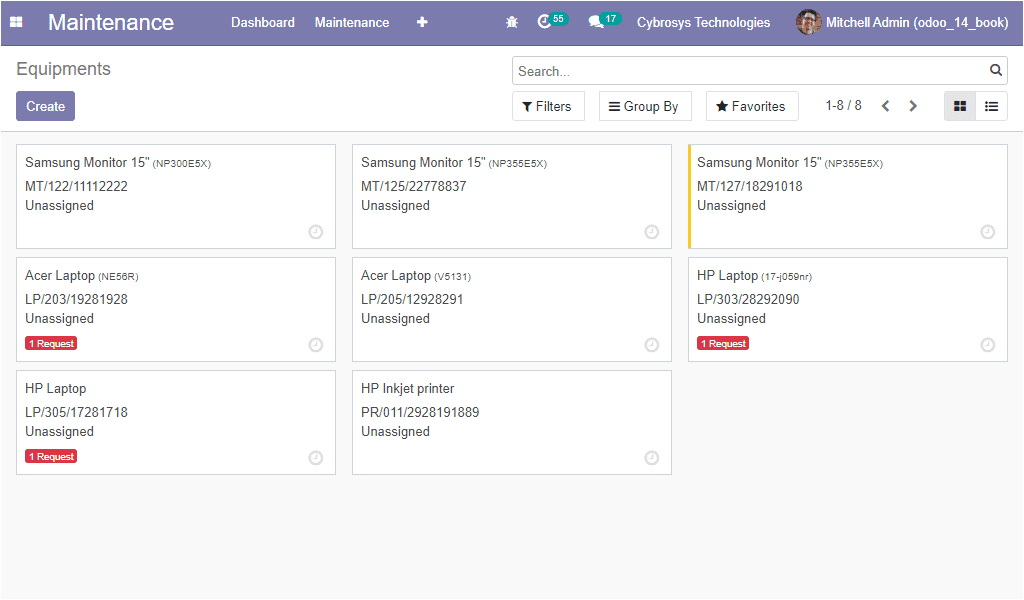Click serial number PR/011/2928191889

(x=420, y=412)
